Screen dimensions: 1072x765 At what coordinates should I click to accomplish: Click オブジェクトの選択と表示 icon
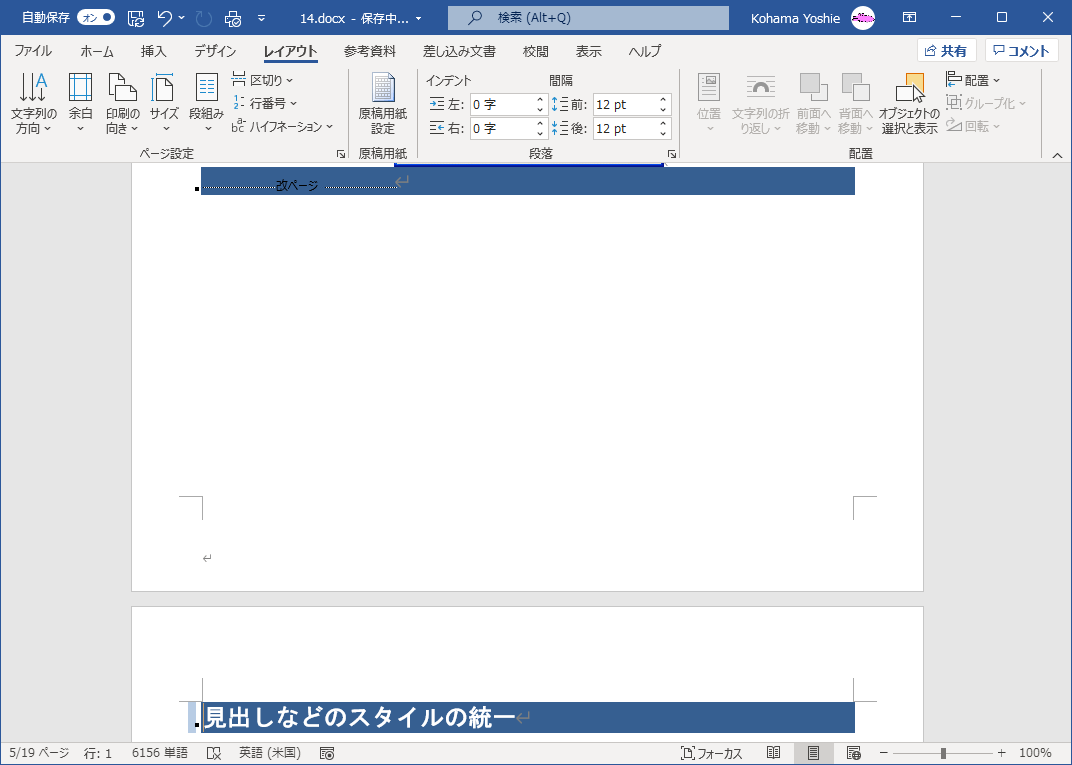point(908,103)
